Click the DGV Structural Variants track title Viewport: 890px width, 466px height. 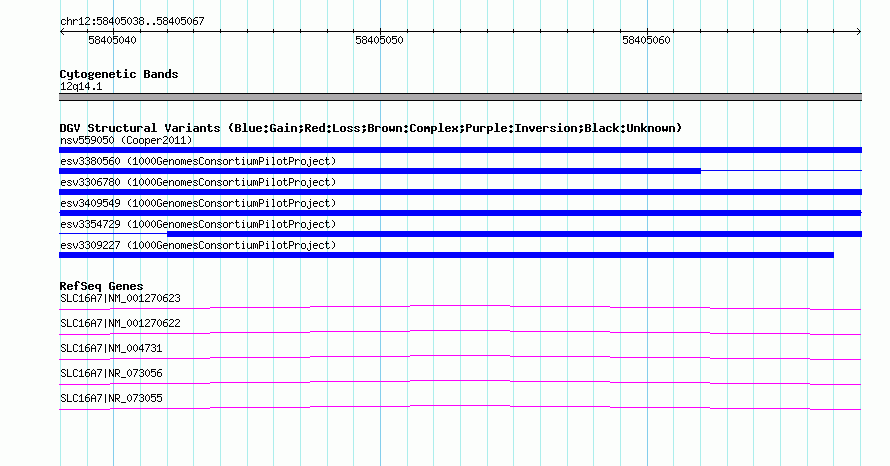(x=371, y=128)
